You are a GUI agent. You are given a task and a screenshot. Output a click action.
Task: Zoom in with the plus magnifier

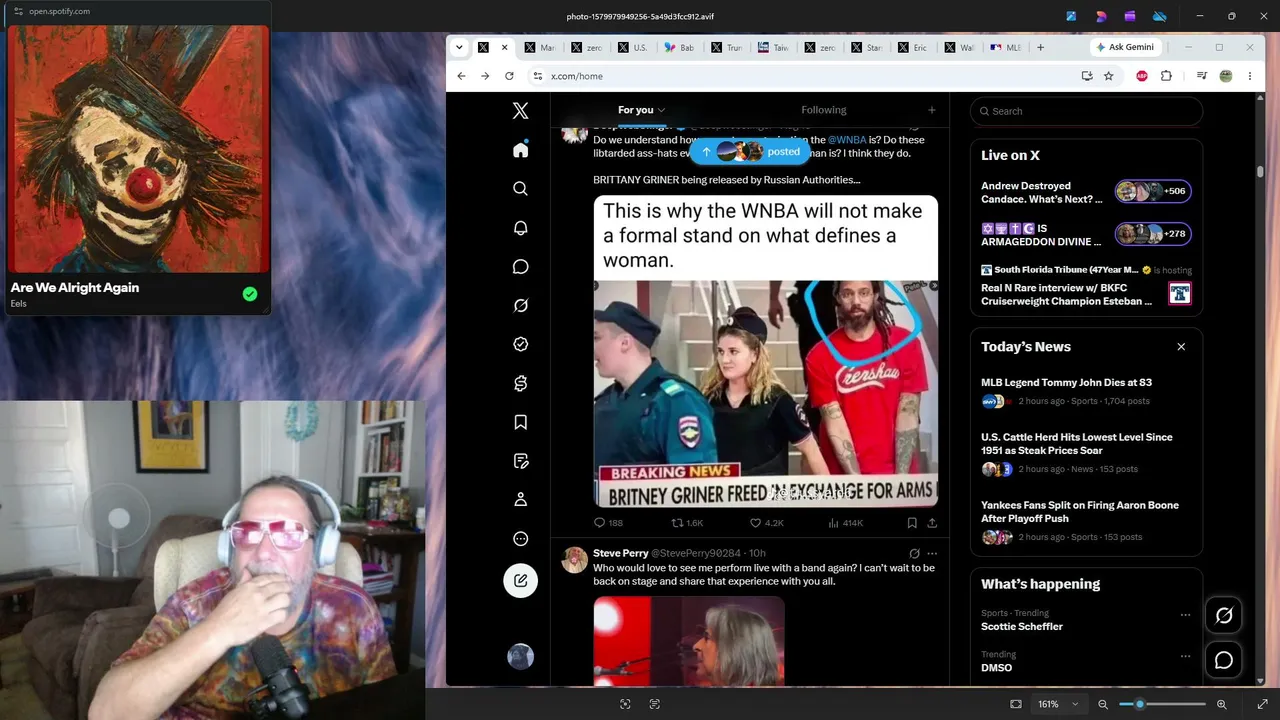pos(1221,704)
